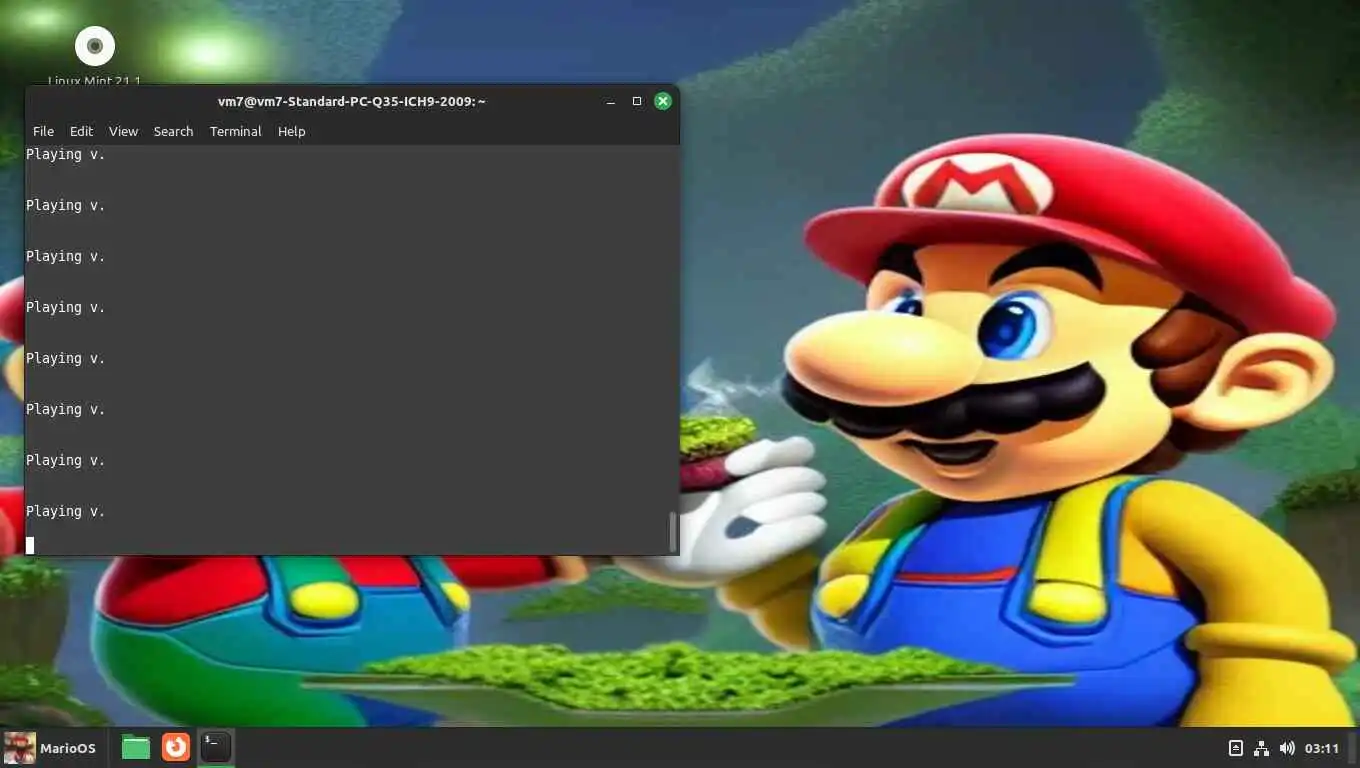
Task: Click the terminal cursor block
Action: pos(30,545)
